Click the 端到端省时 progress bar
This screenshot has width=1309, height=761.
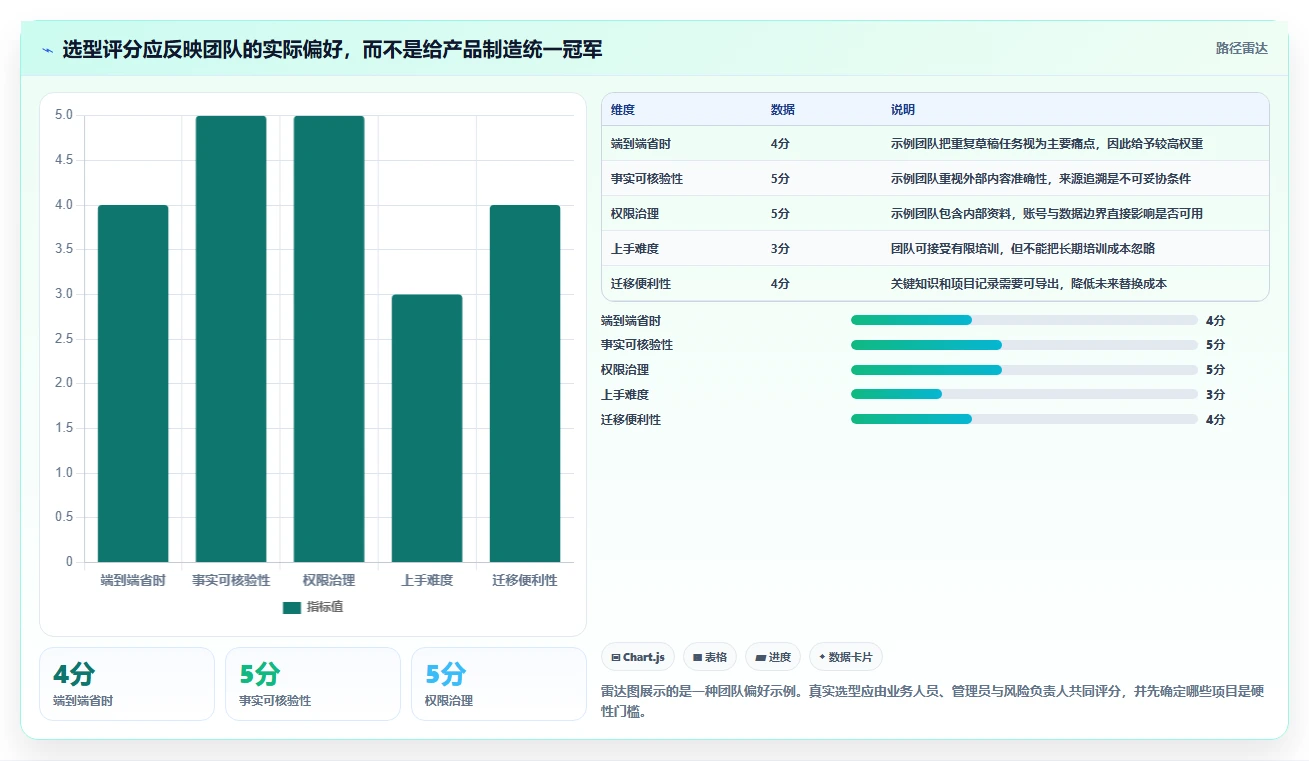[x=1024, y=320]
